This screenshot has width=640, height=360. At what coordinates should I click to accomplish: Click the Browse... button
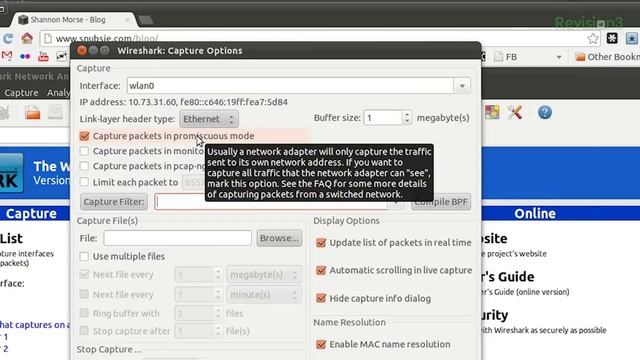click(x=279, y=238)
